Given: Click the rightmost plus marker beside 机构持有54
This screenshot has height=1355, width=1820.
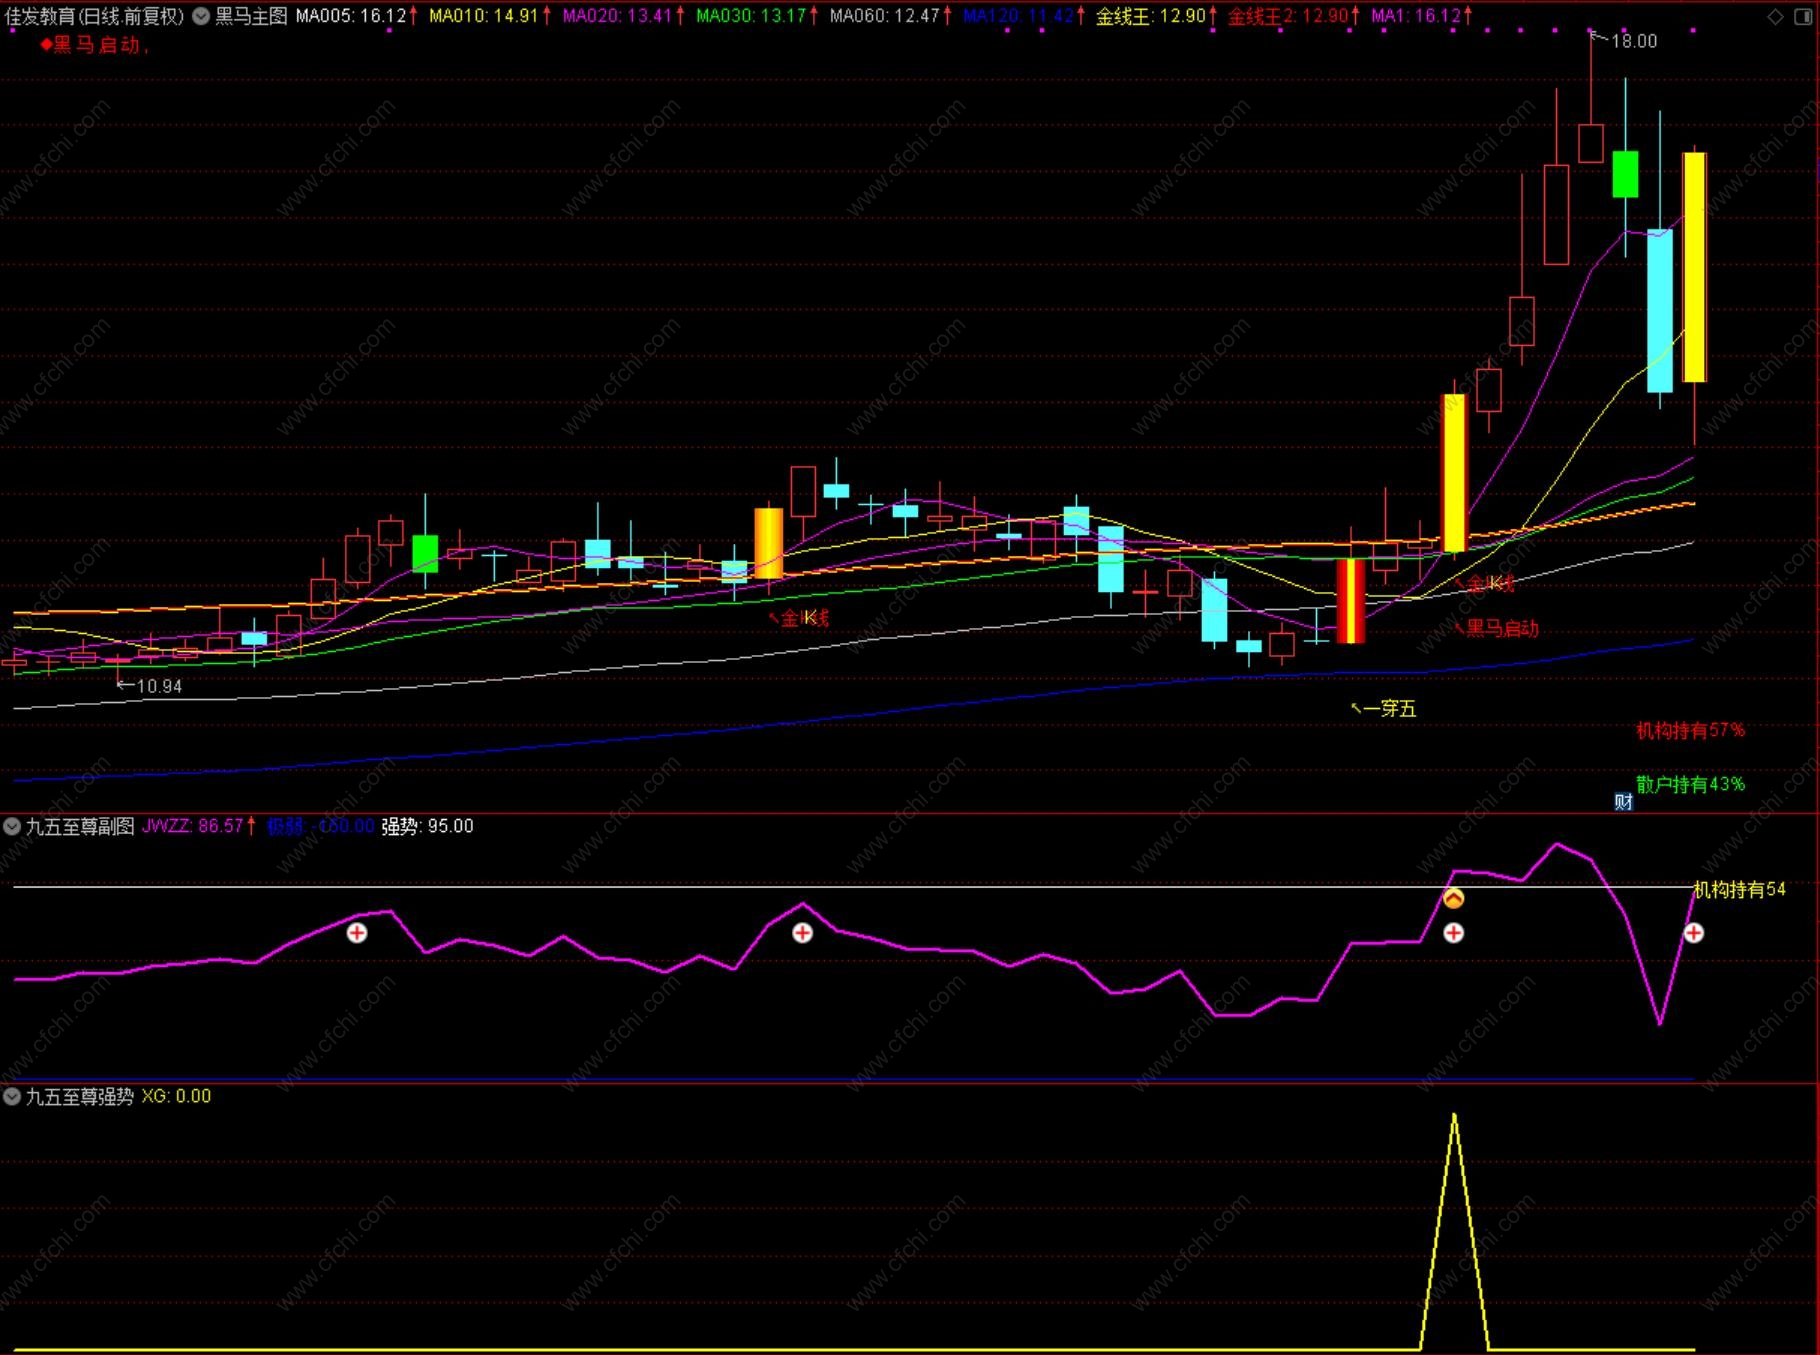Looking at the screenshot, I should pyautogui.click(x=1693, y=933).
